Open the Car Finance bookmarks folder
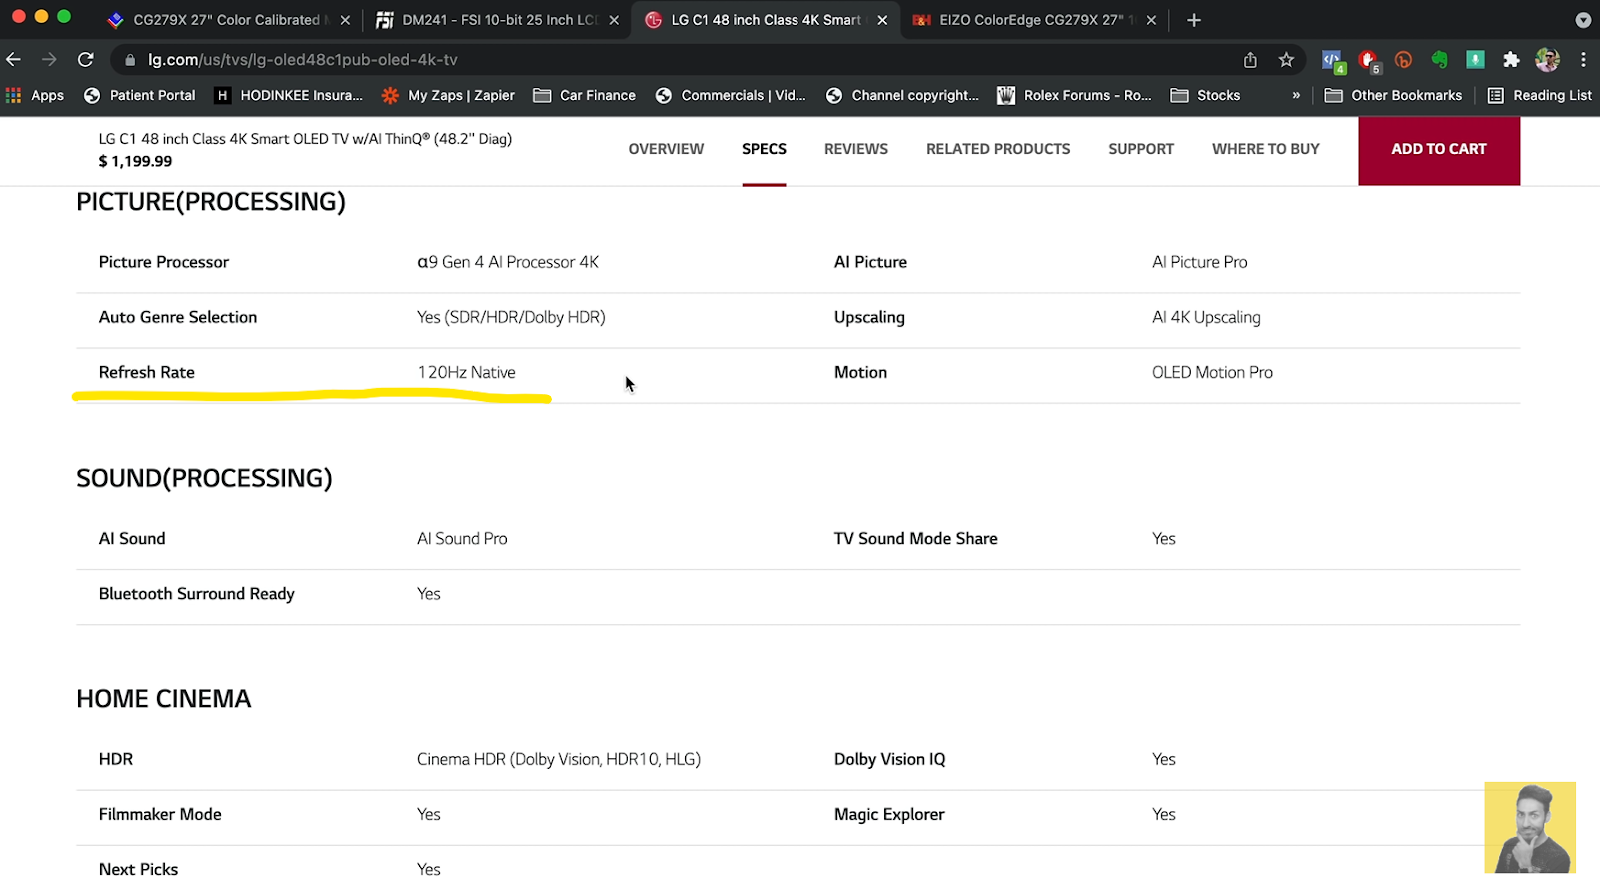 (584, 95)
